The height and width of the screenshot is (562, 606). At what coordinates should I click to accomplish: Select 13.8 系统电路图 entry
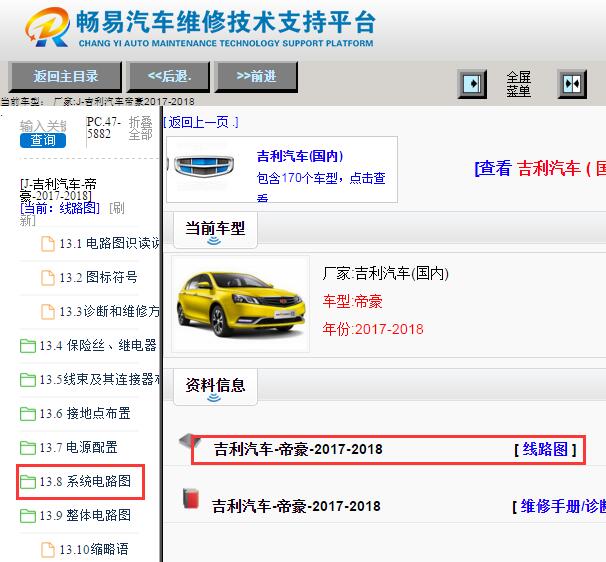[85, 481]
